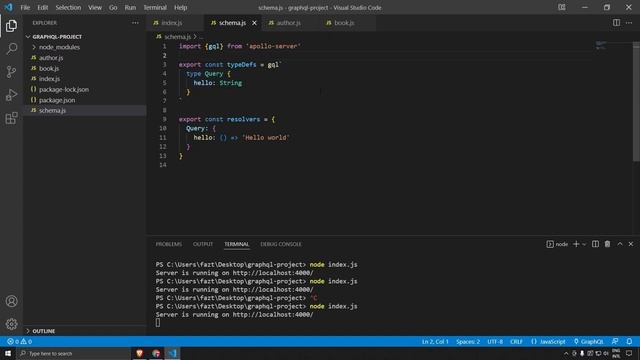
Task: Click the GraphQL status bar item
Action: [589, 342]
